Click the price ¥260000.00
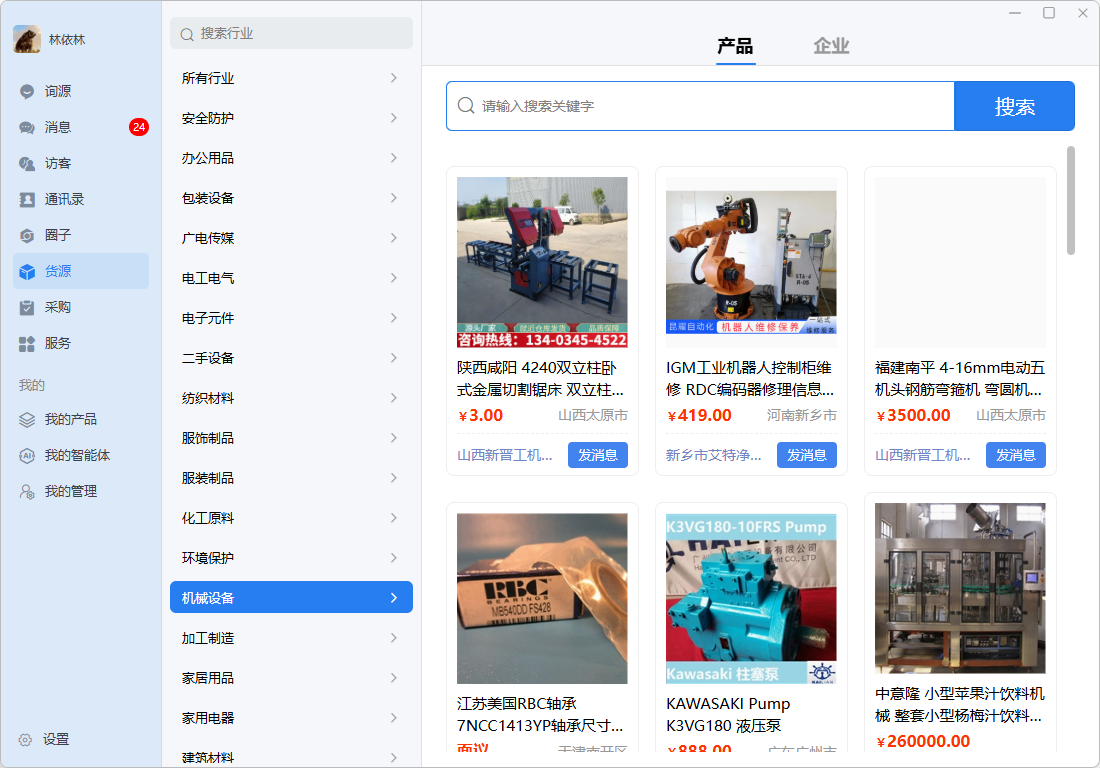Viewport: 1100px width, 768px height. pos(923,741)
